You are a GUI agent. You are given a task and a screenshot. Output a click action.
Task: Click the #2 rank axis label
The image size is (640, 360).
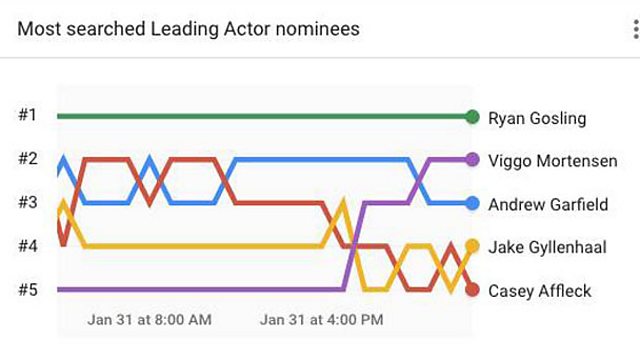coord(28,158)
